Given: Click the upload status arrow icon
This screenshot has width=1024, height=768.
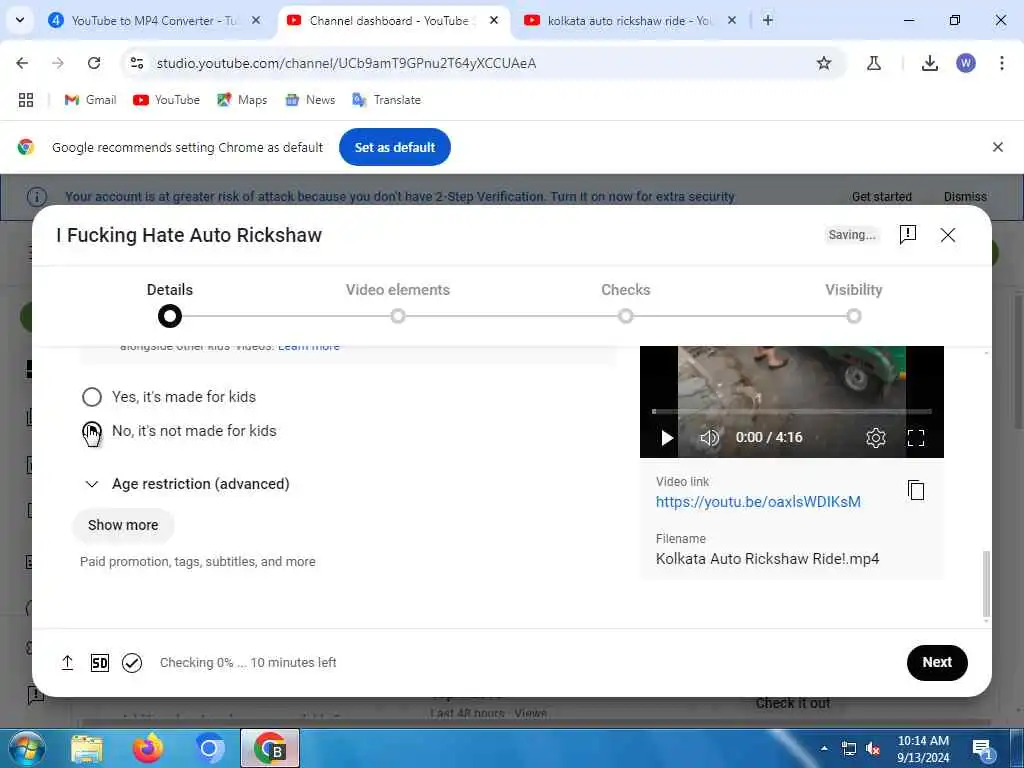Looking at the screenshot, I should (67, 662).
